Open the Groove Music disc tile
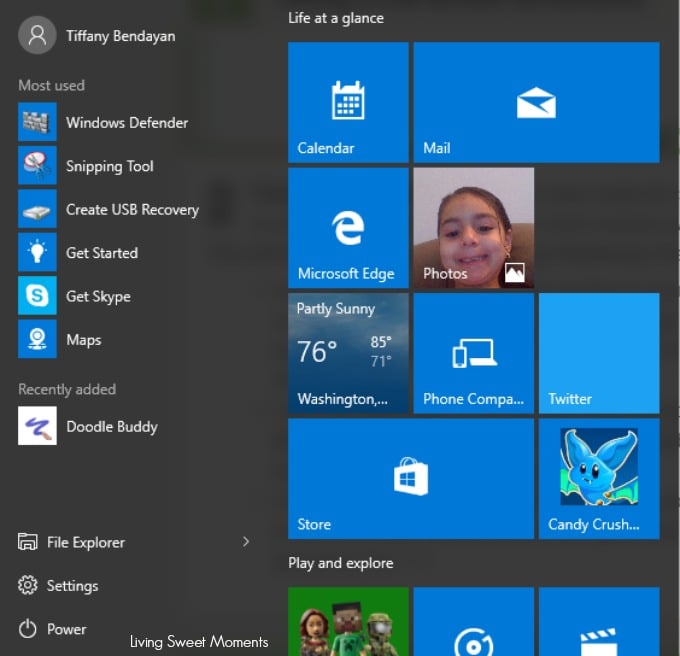 point(474,621)
